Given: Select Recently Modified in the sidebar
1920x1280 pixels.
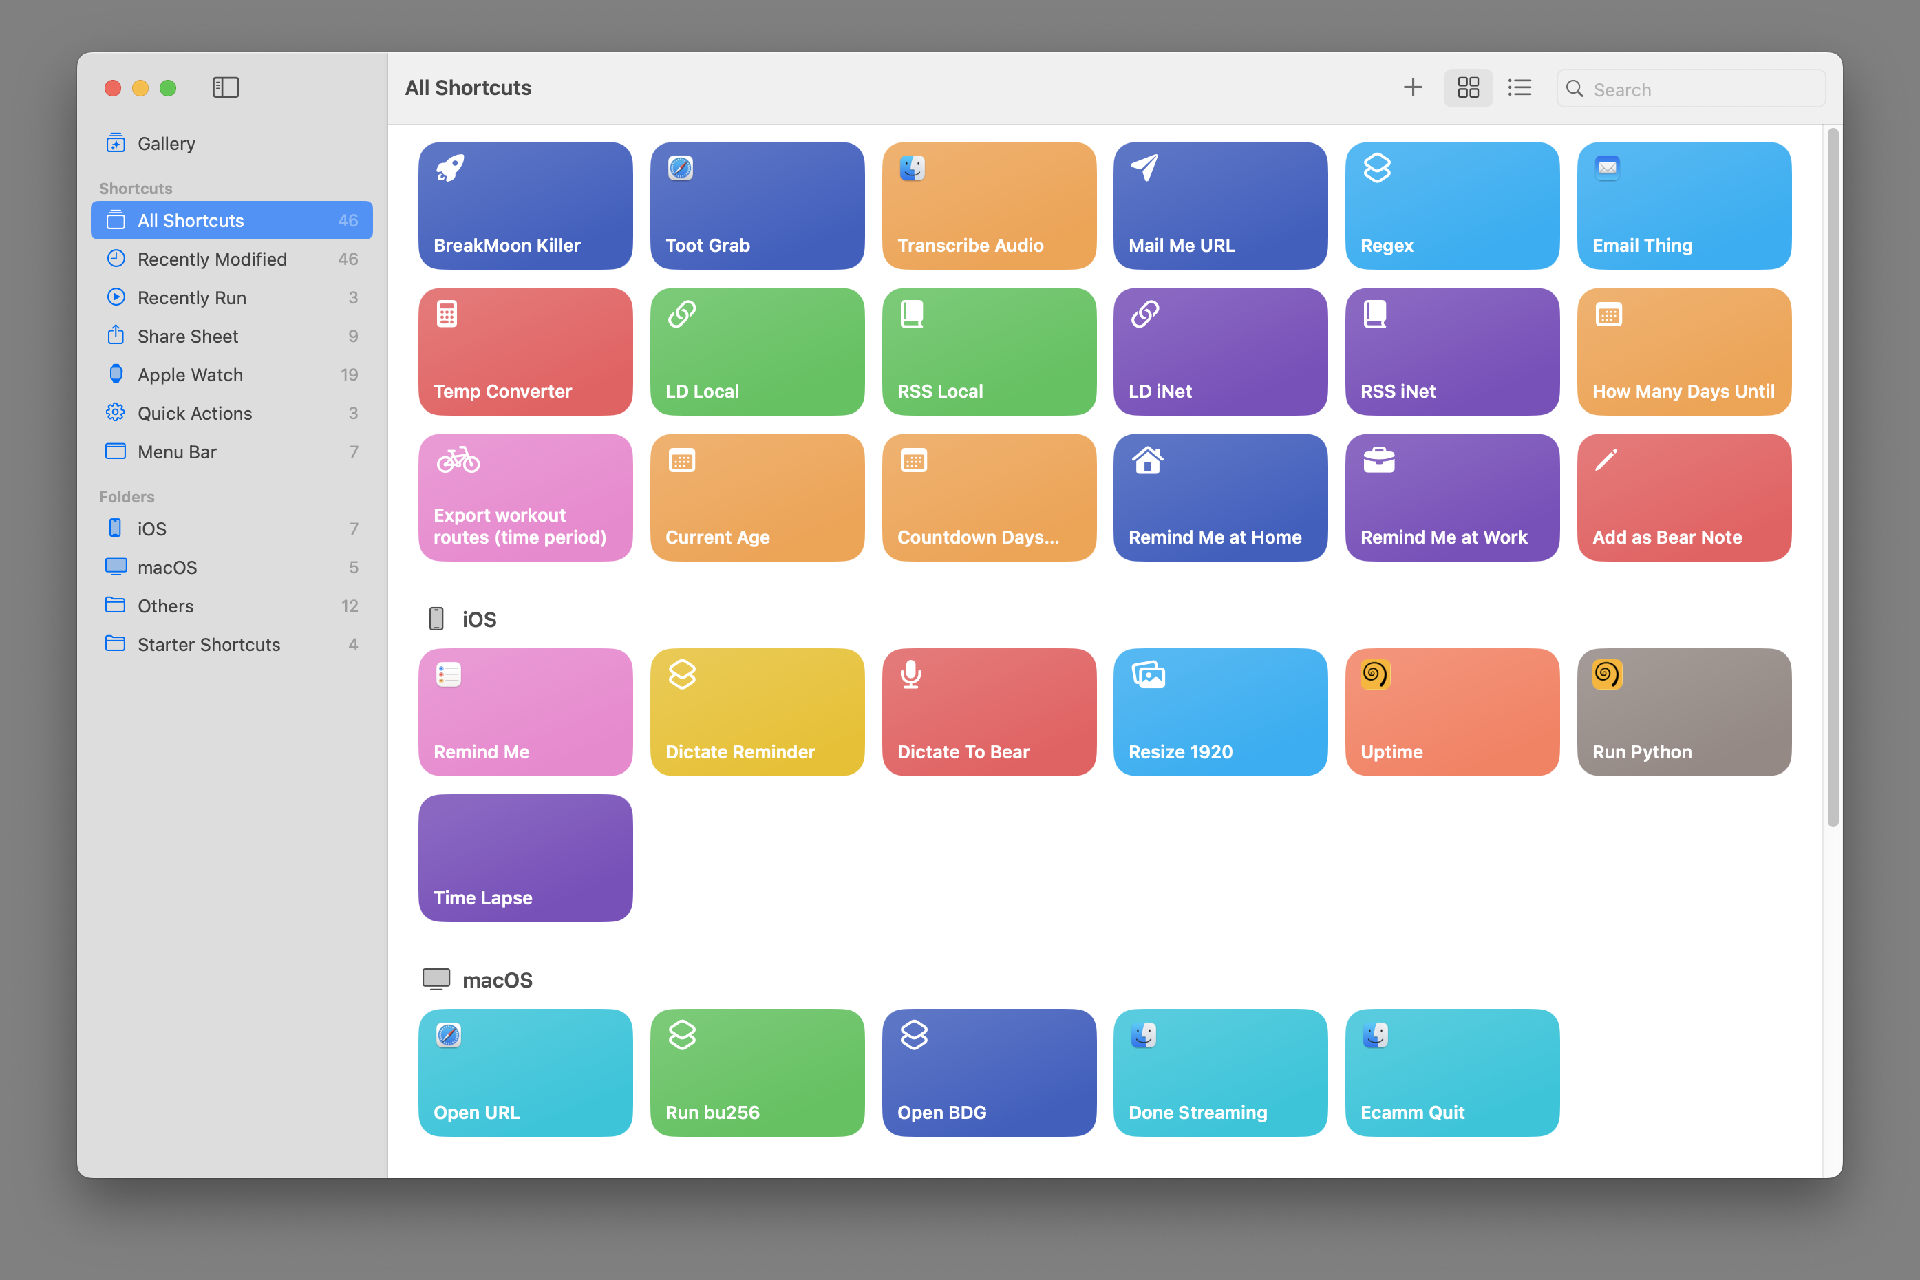Looking at the screenshot, I should tap(211, 259).
